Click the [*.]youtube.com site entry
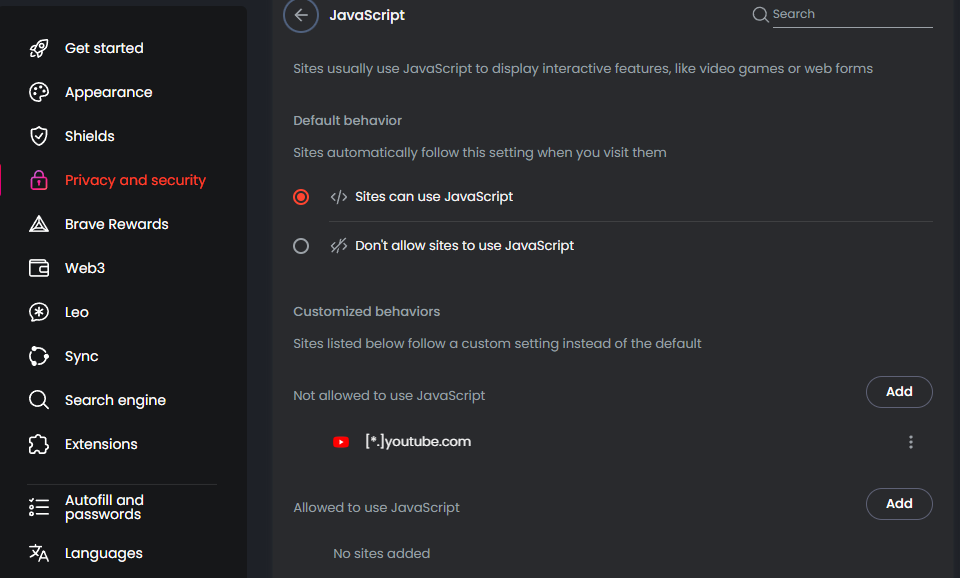Image resolution: width=960 pixels, height=578 pixels. (x=418, y=441)
